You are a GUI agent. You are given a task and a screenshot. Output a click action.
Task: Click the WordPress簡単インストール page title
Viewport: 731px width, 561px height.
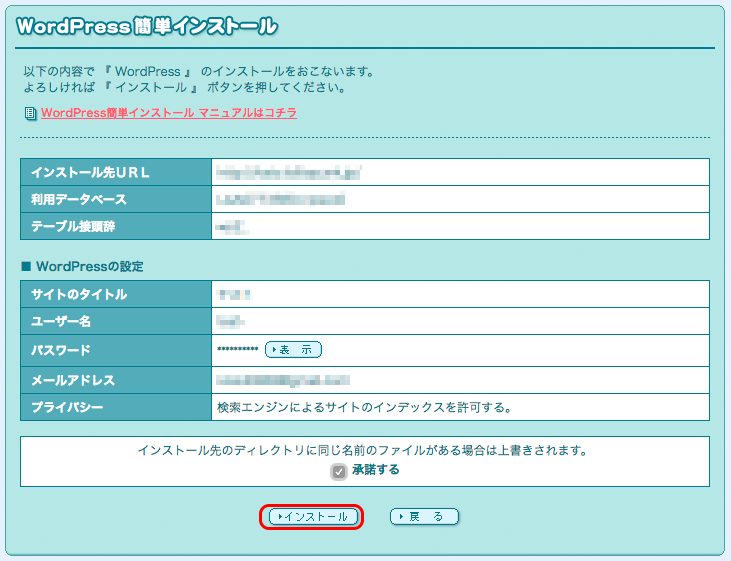tap(146, 27)
